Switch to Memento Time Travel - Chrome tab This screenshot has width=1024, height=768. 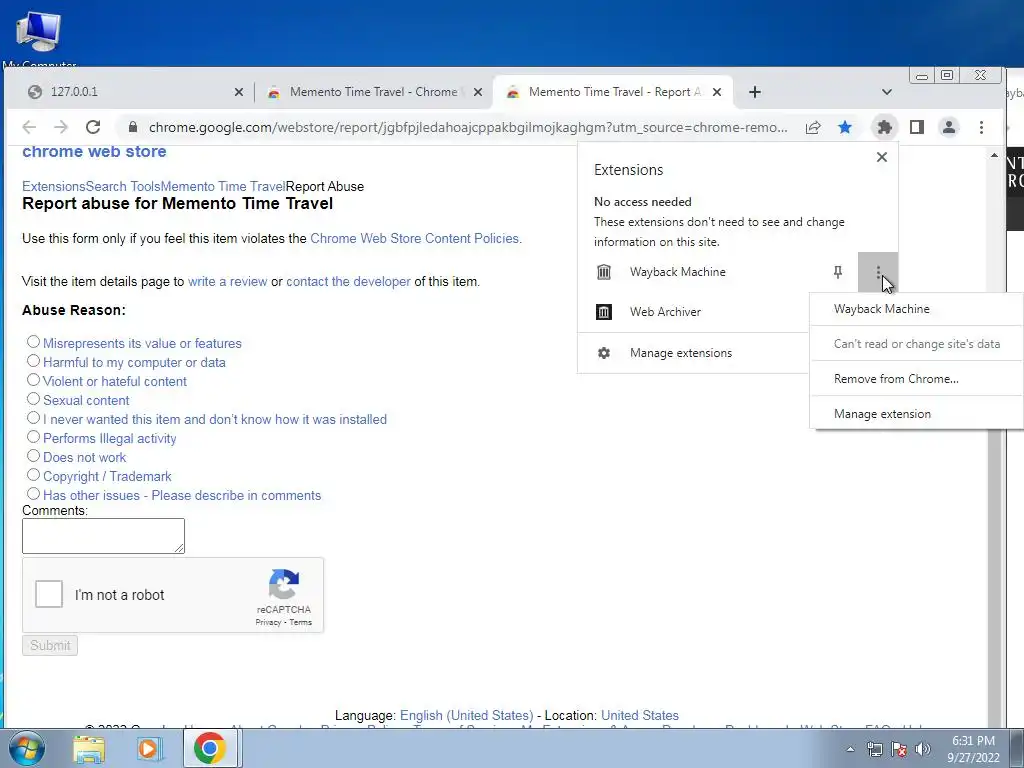click(374, 92)
